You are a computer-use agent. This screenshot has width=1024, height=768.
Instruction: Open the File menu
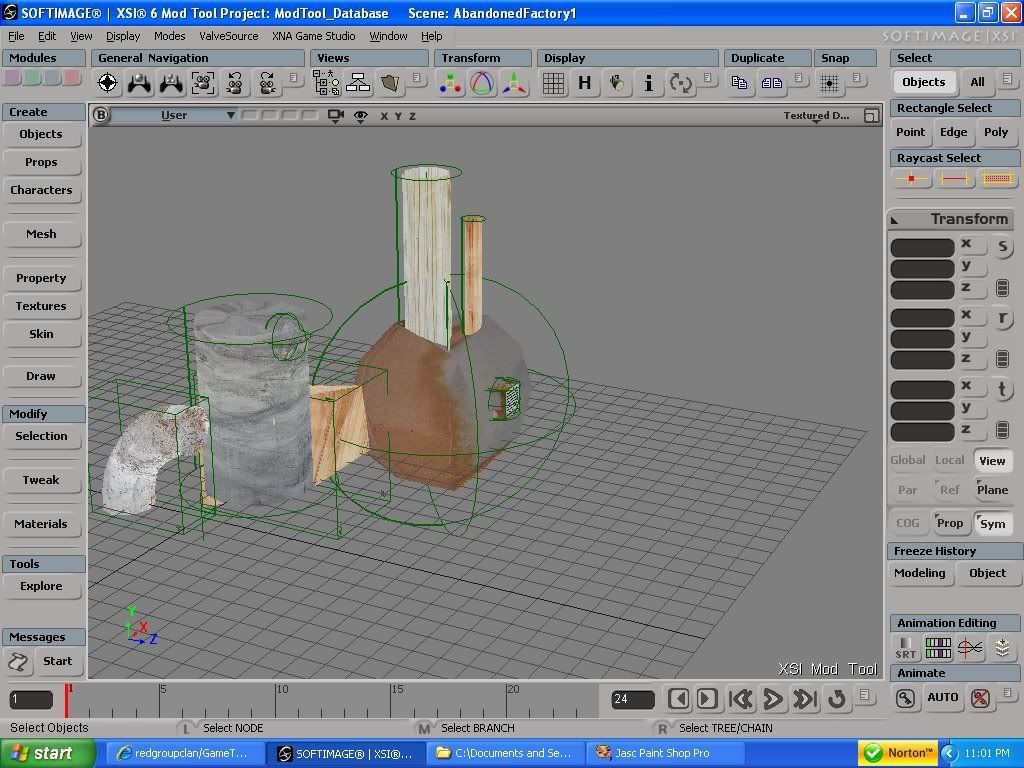16,36
